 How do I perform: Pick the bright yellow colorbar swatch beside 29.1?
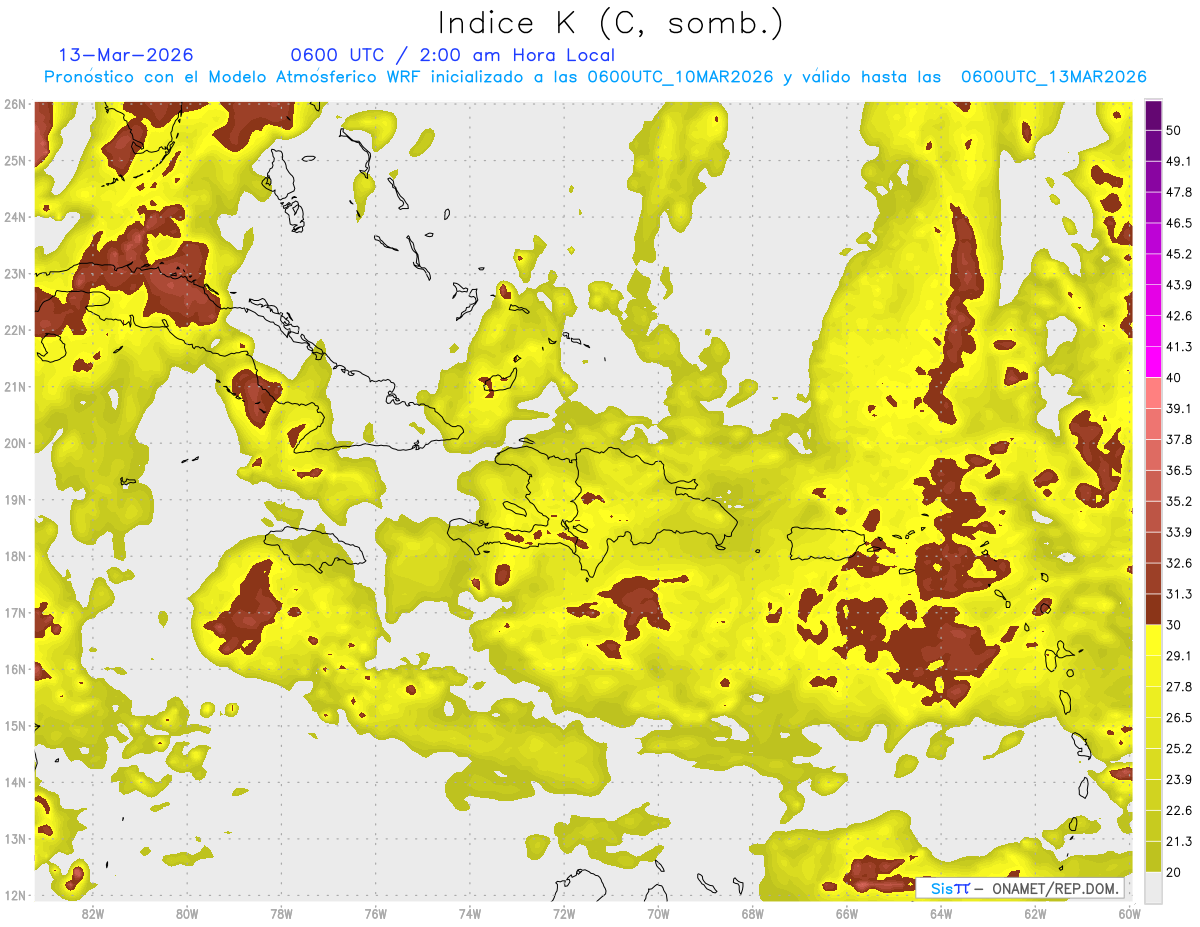coord(1153,641)
